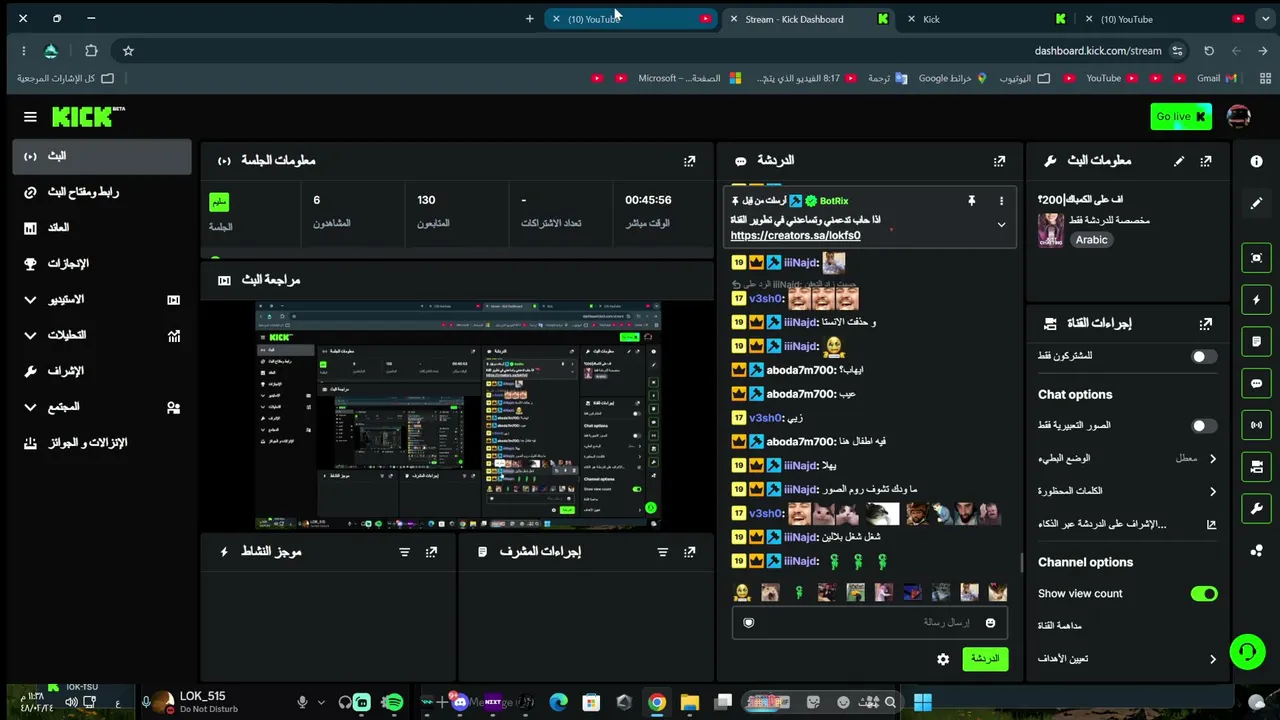This screenshot has height=720, width=1280.
Task: Toggle the document moderator actions button in the right strip
Action: point(1257,342)
